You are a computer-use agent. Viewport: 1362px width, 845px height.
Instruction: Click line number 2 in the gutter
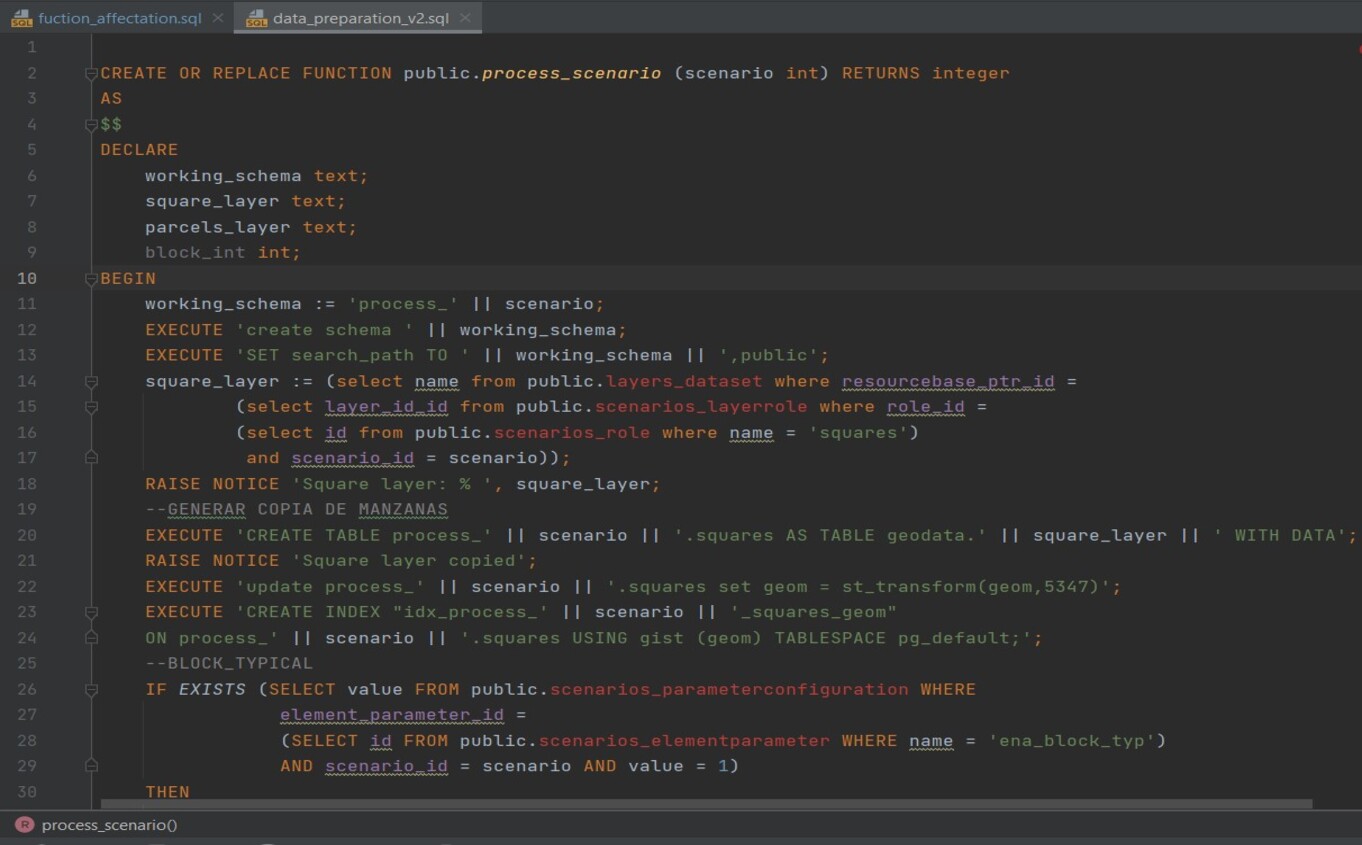pos(32,73)
